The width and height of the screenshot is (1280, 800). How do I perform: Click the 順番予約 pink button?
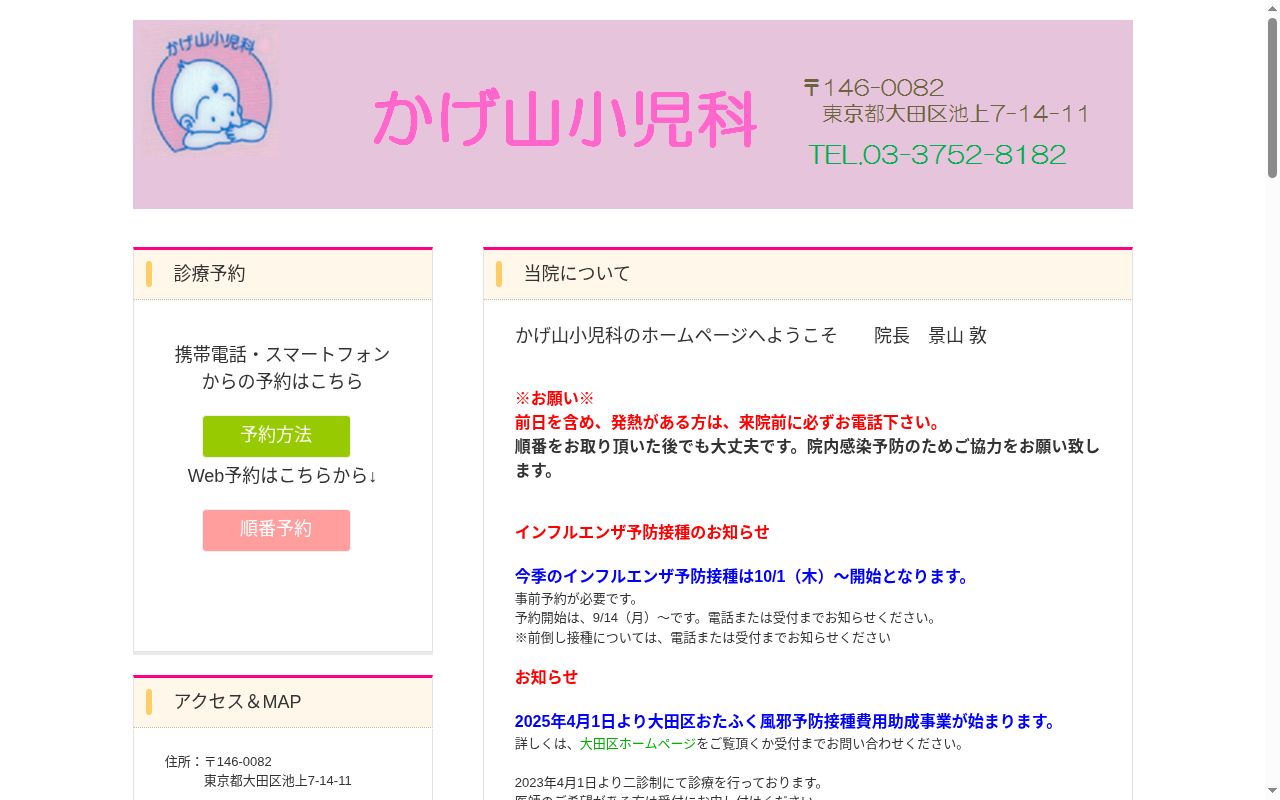point(276,530)
